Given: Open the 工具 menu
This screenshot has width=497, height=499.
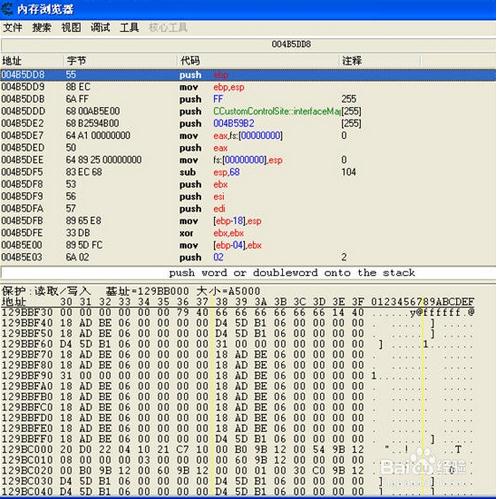Looking at the screenshot, I should click(129, 28).
